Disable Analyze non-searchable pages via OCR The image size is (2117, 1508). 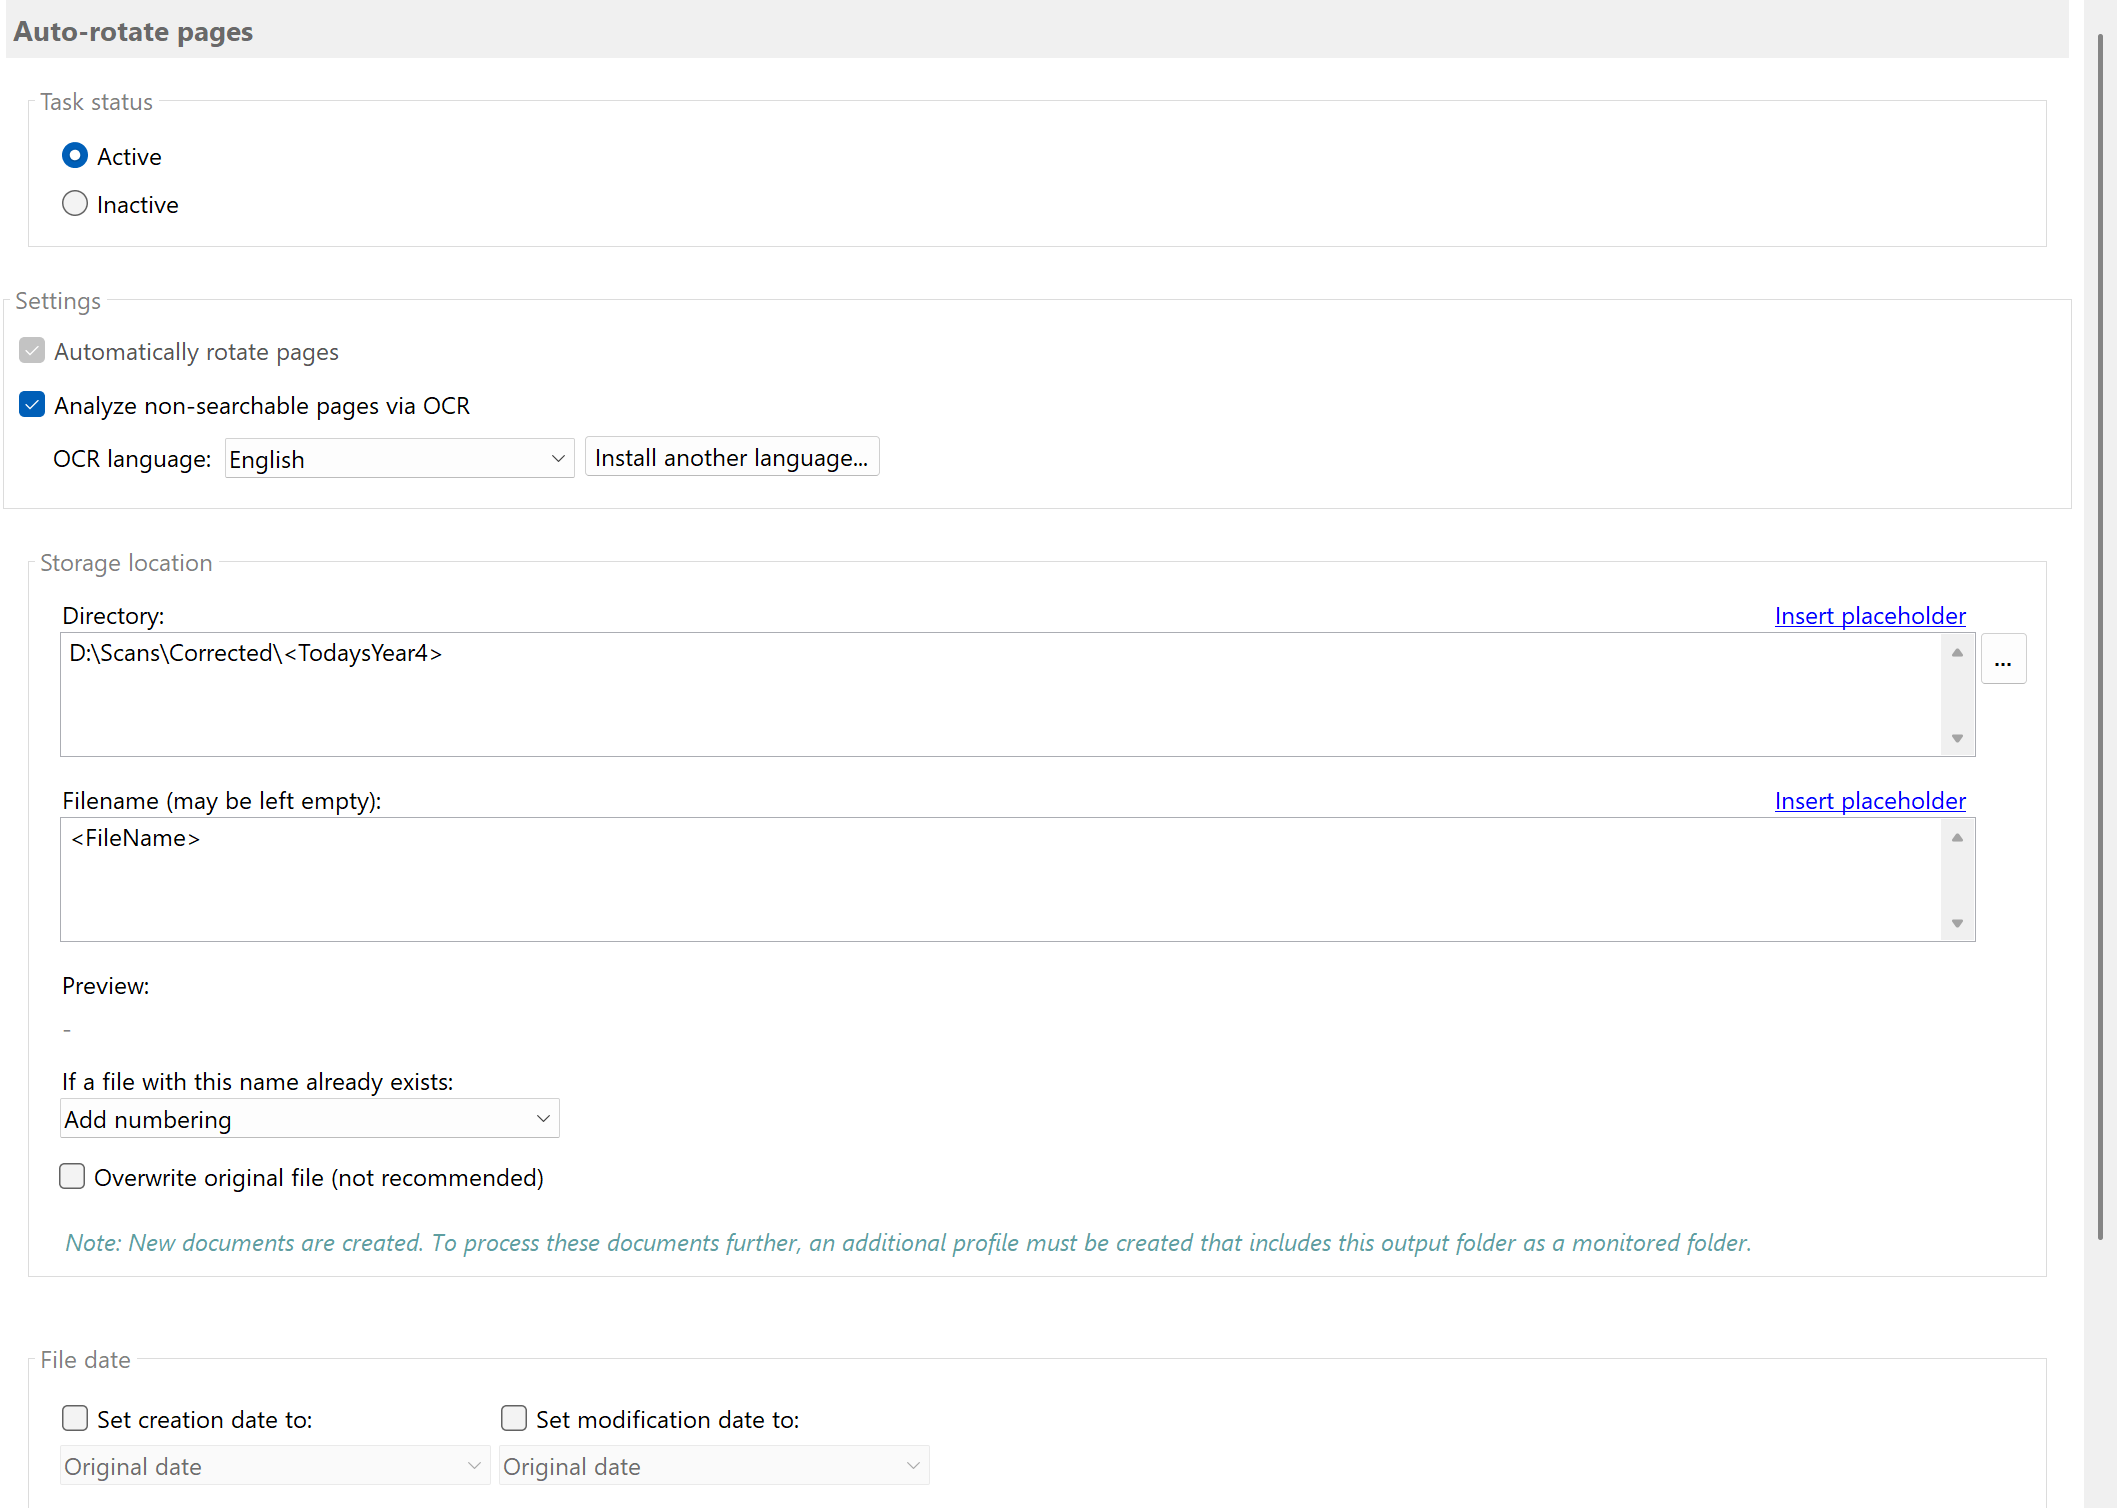31,404
